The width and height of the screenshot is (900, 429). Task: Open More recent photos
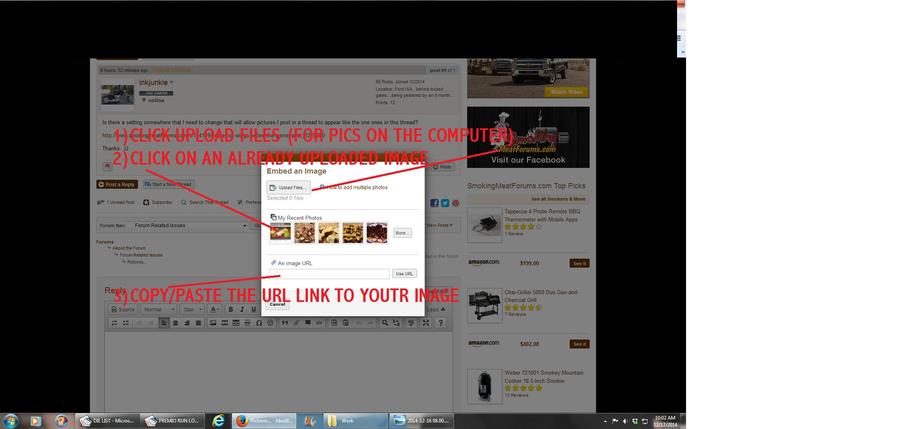(x=402, y=233)
